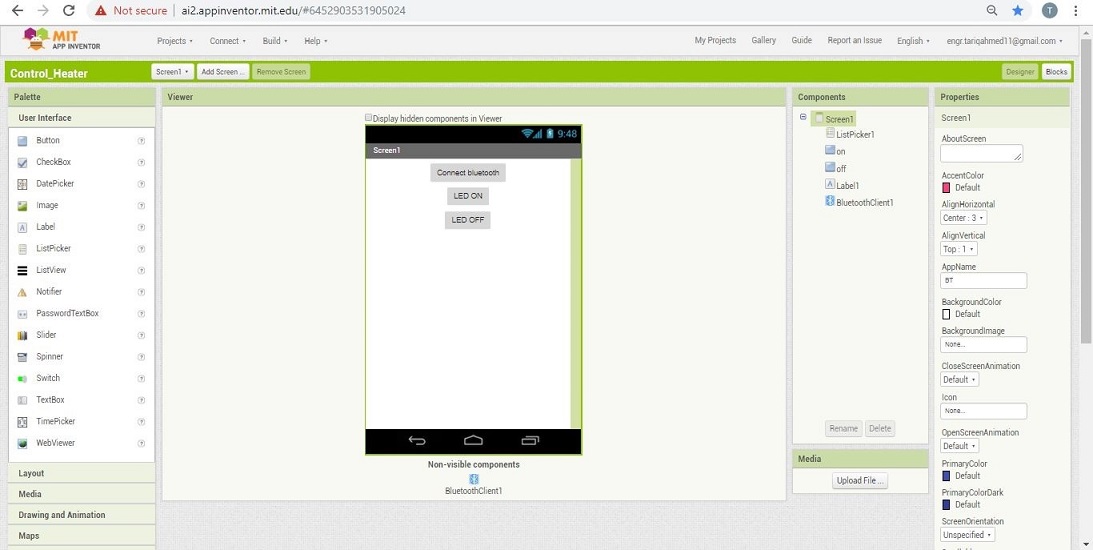Bookmark this page with star icon
This screenshot has width=1093, height=550.
point(1018,10)
